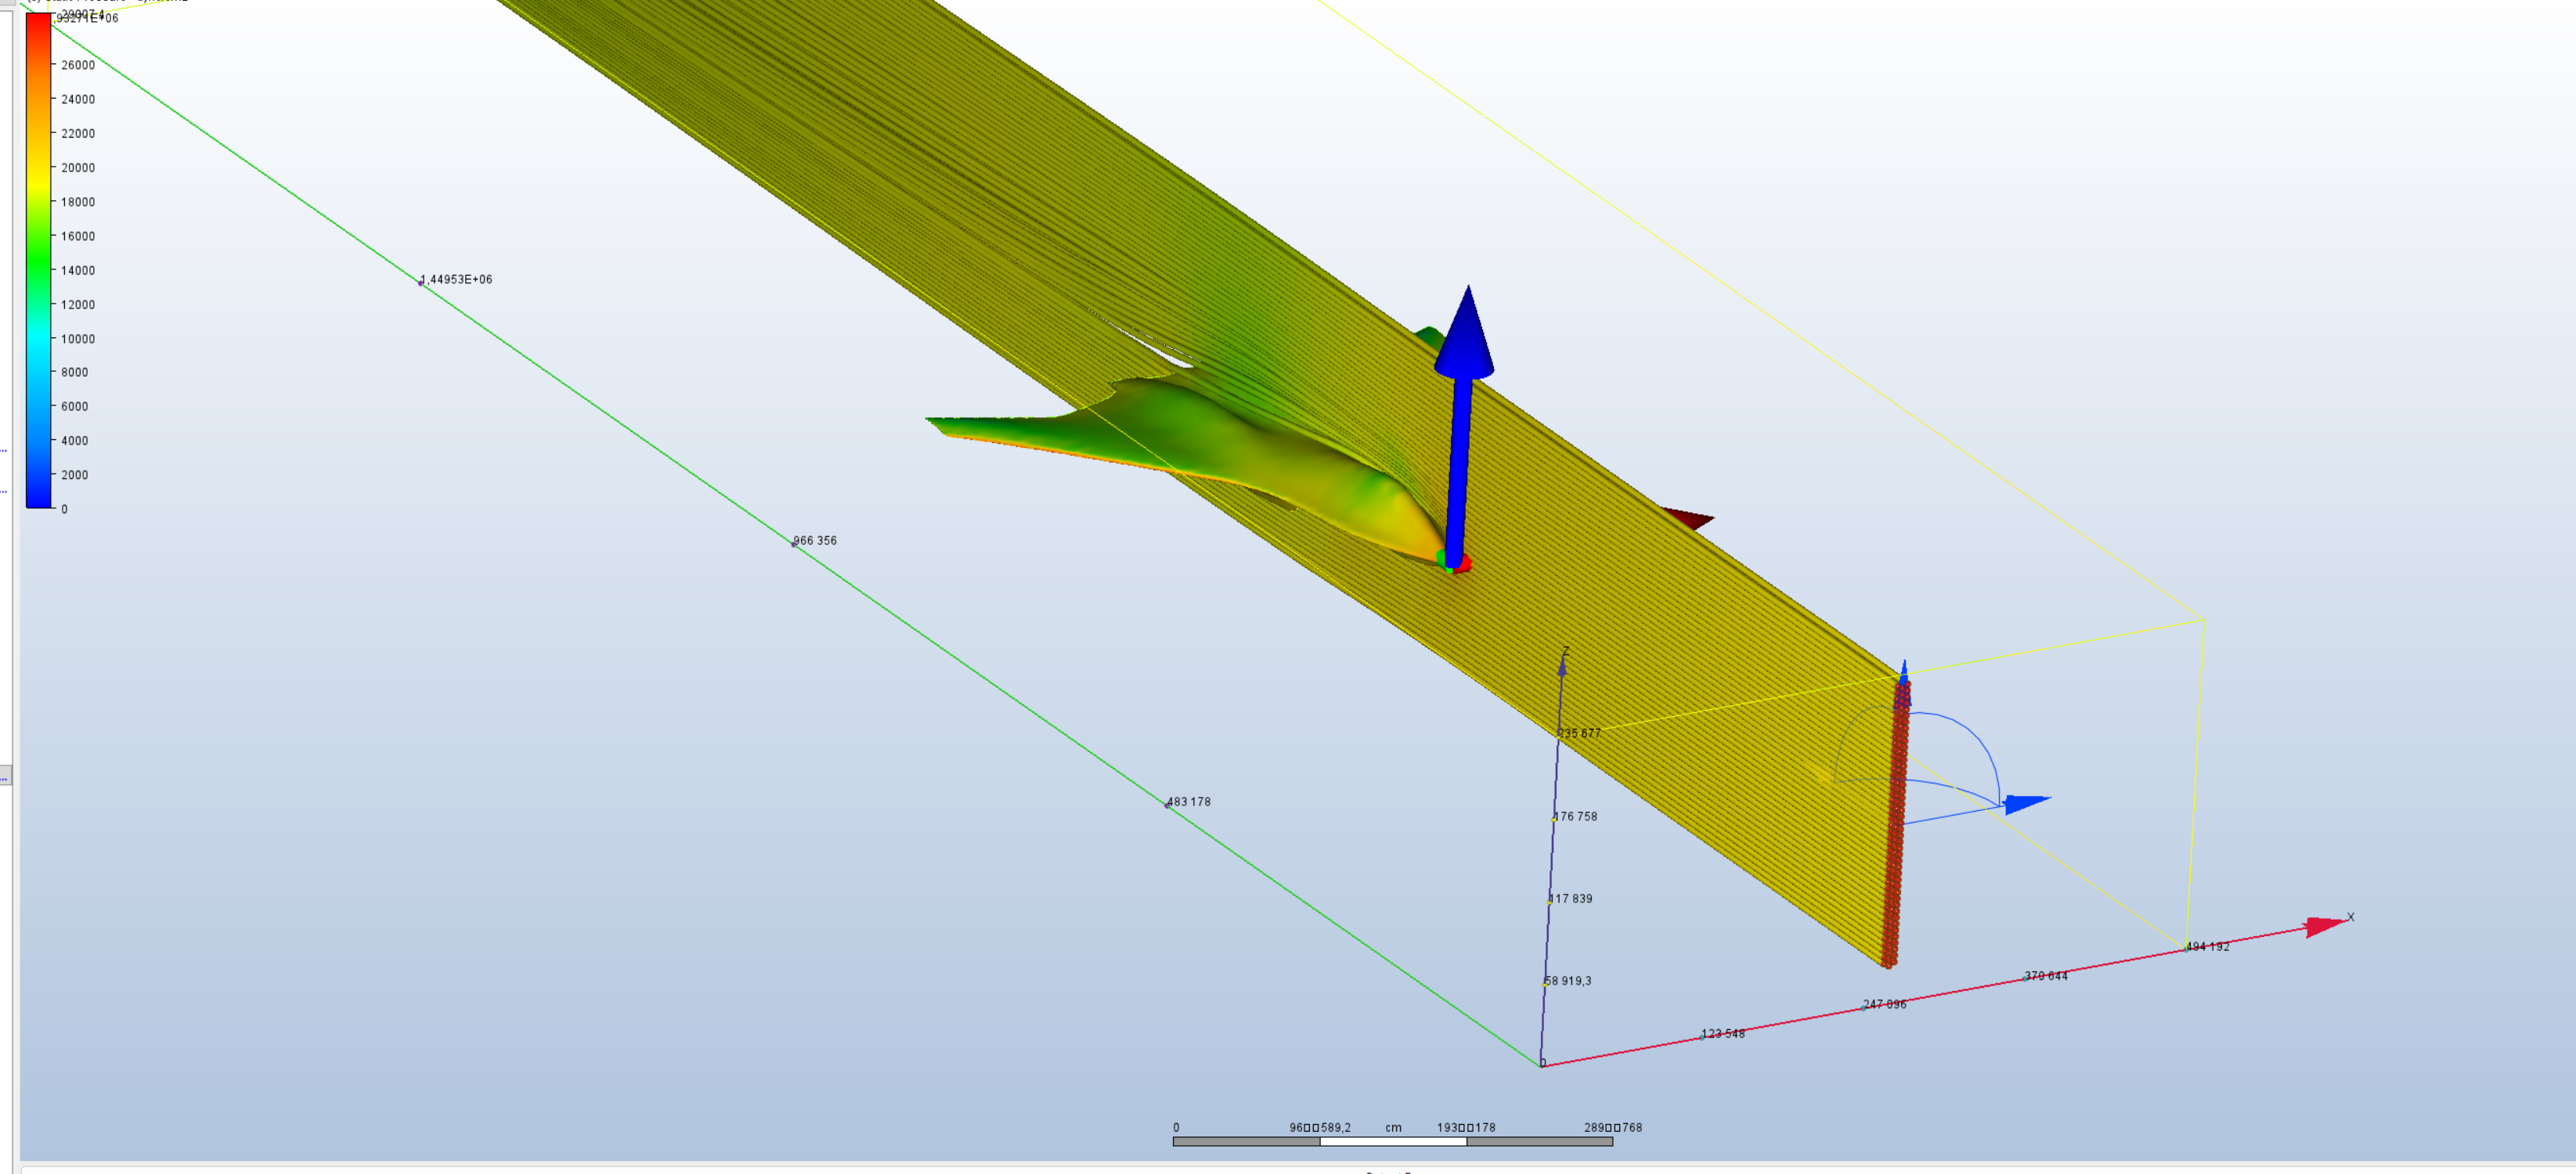
Task: Click the 494 192 X-axis tick label
Action: coord(2208,947)
